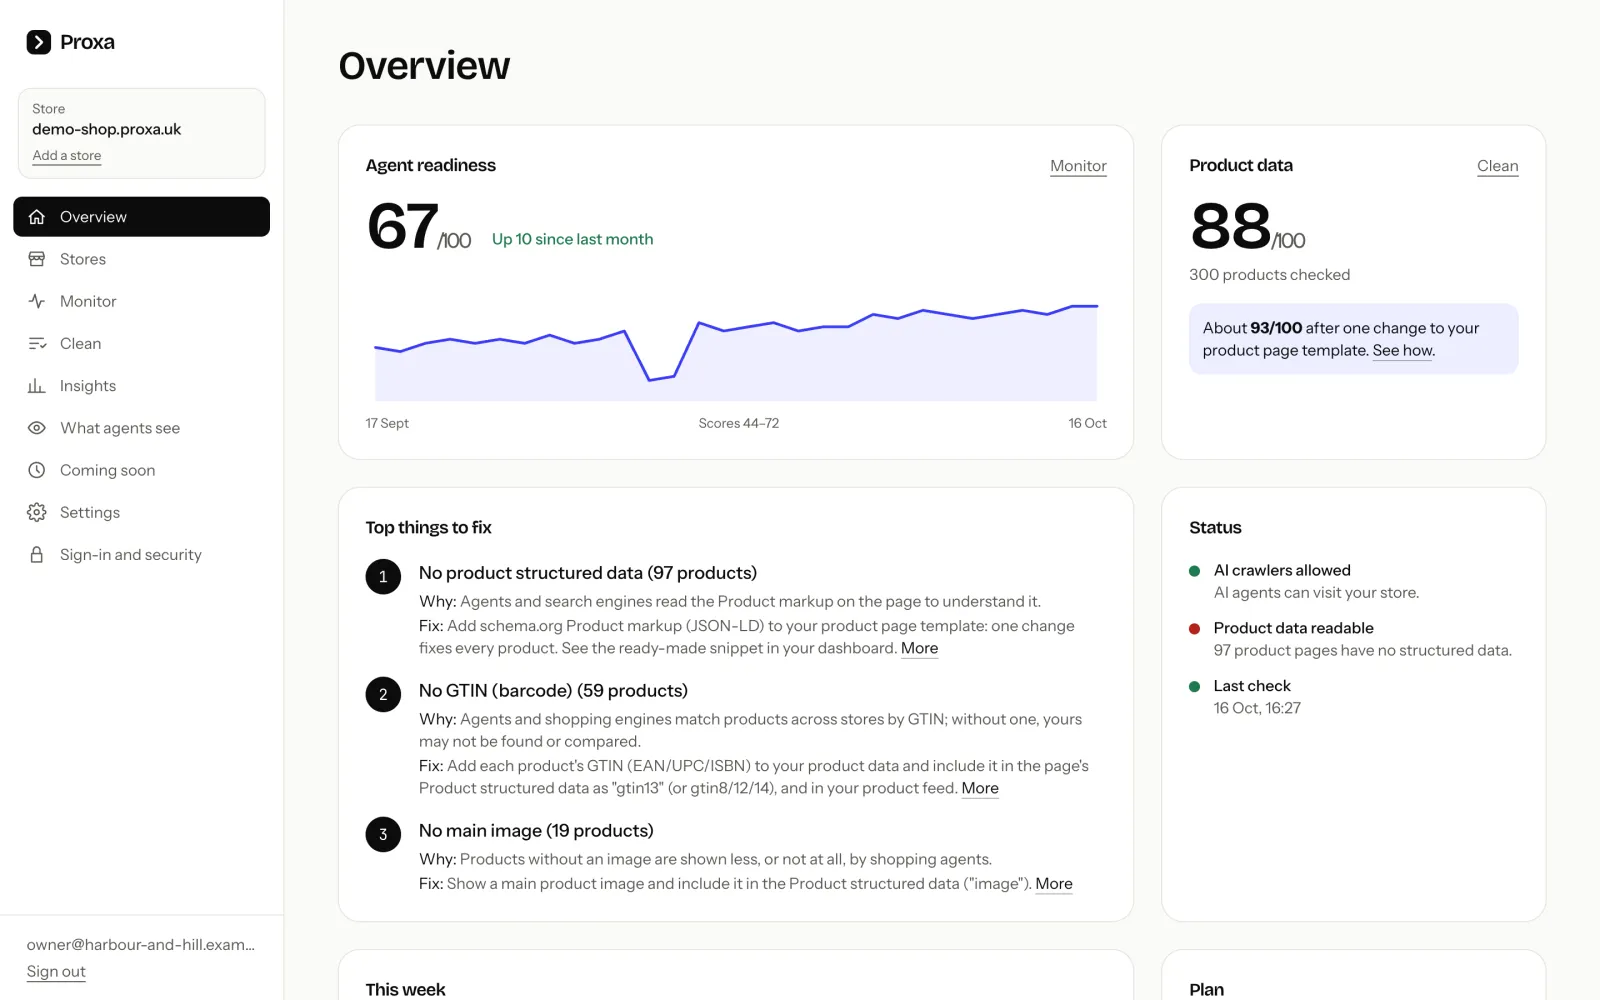Follow the See how link
Viewport: 1600px width, 1000px height.
tap(1403, 351)
